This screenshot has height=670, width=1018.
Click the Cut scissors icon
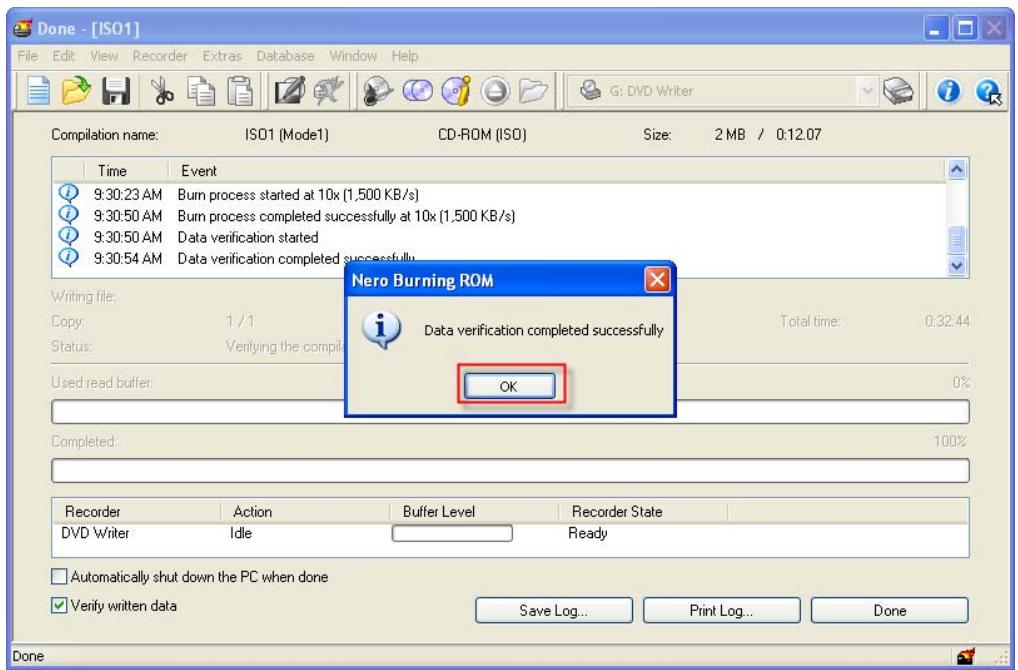pyautogui.click(x=162, y=91)
